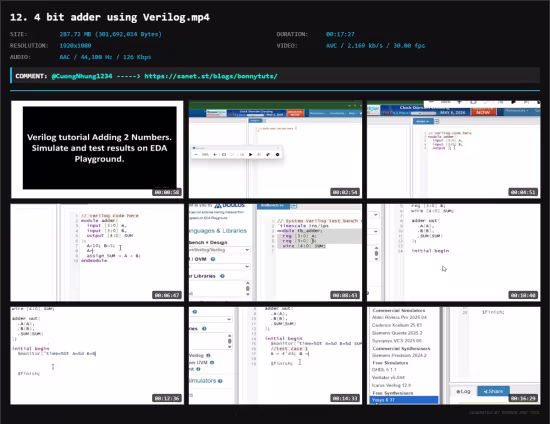This screenshot has height=424, width=550.
Task: Click the play icon in the 00:02:54 floating toolbar
Action: pos(250,154)
